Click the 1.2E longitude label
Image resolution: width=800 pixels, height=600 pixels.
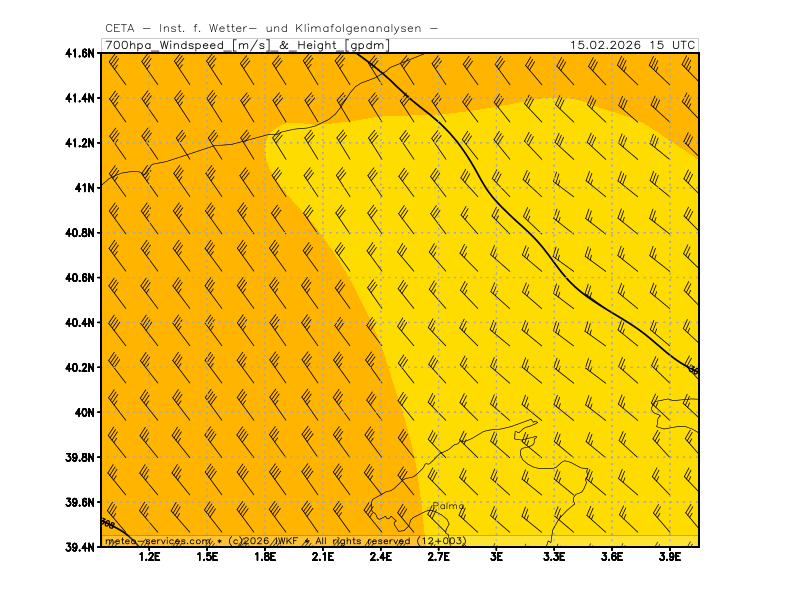pyautogui.click(x=150, y=557)
